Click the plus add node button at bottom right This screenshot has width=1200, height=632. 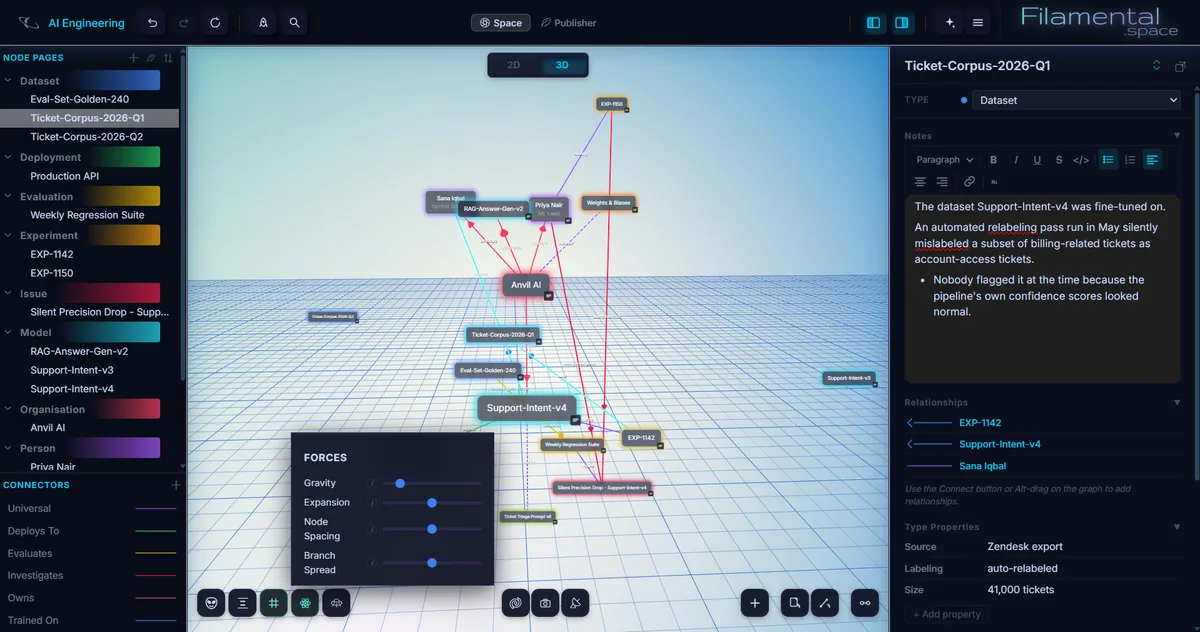755,602
